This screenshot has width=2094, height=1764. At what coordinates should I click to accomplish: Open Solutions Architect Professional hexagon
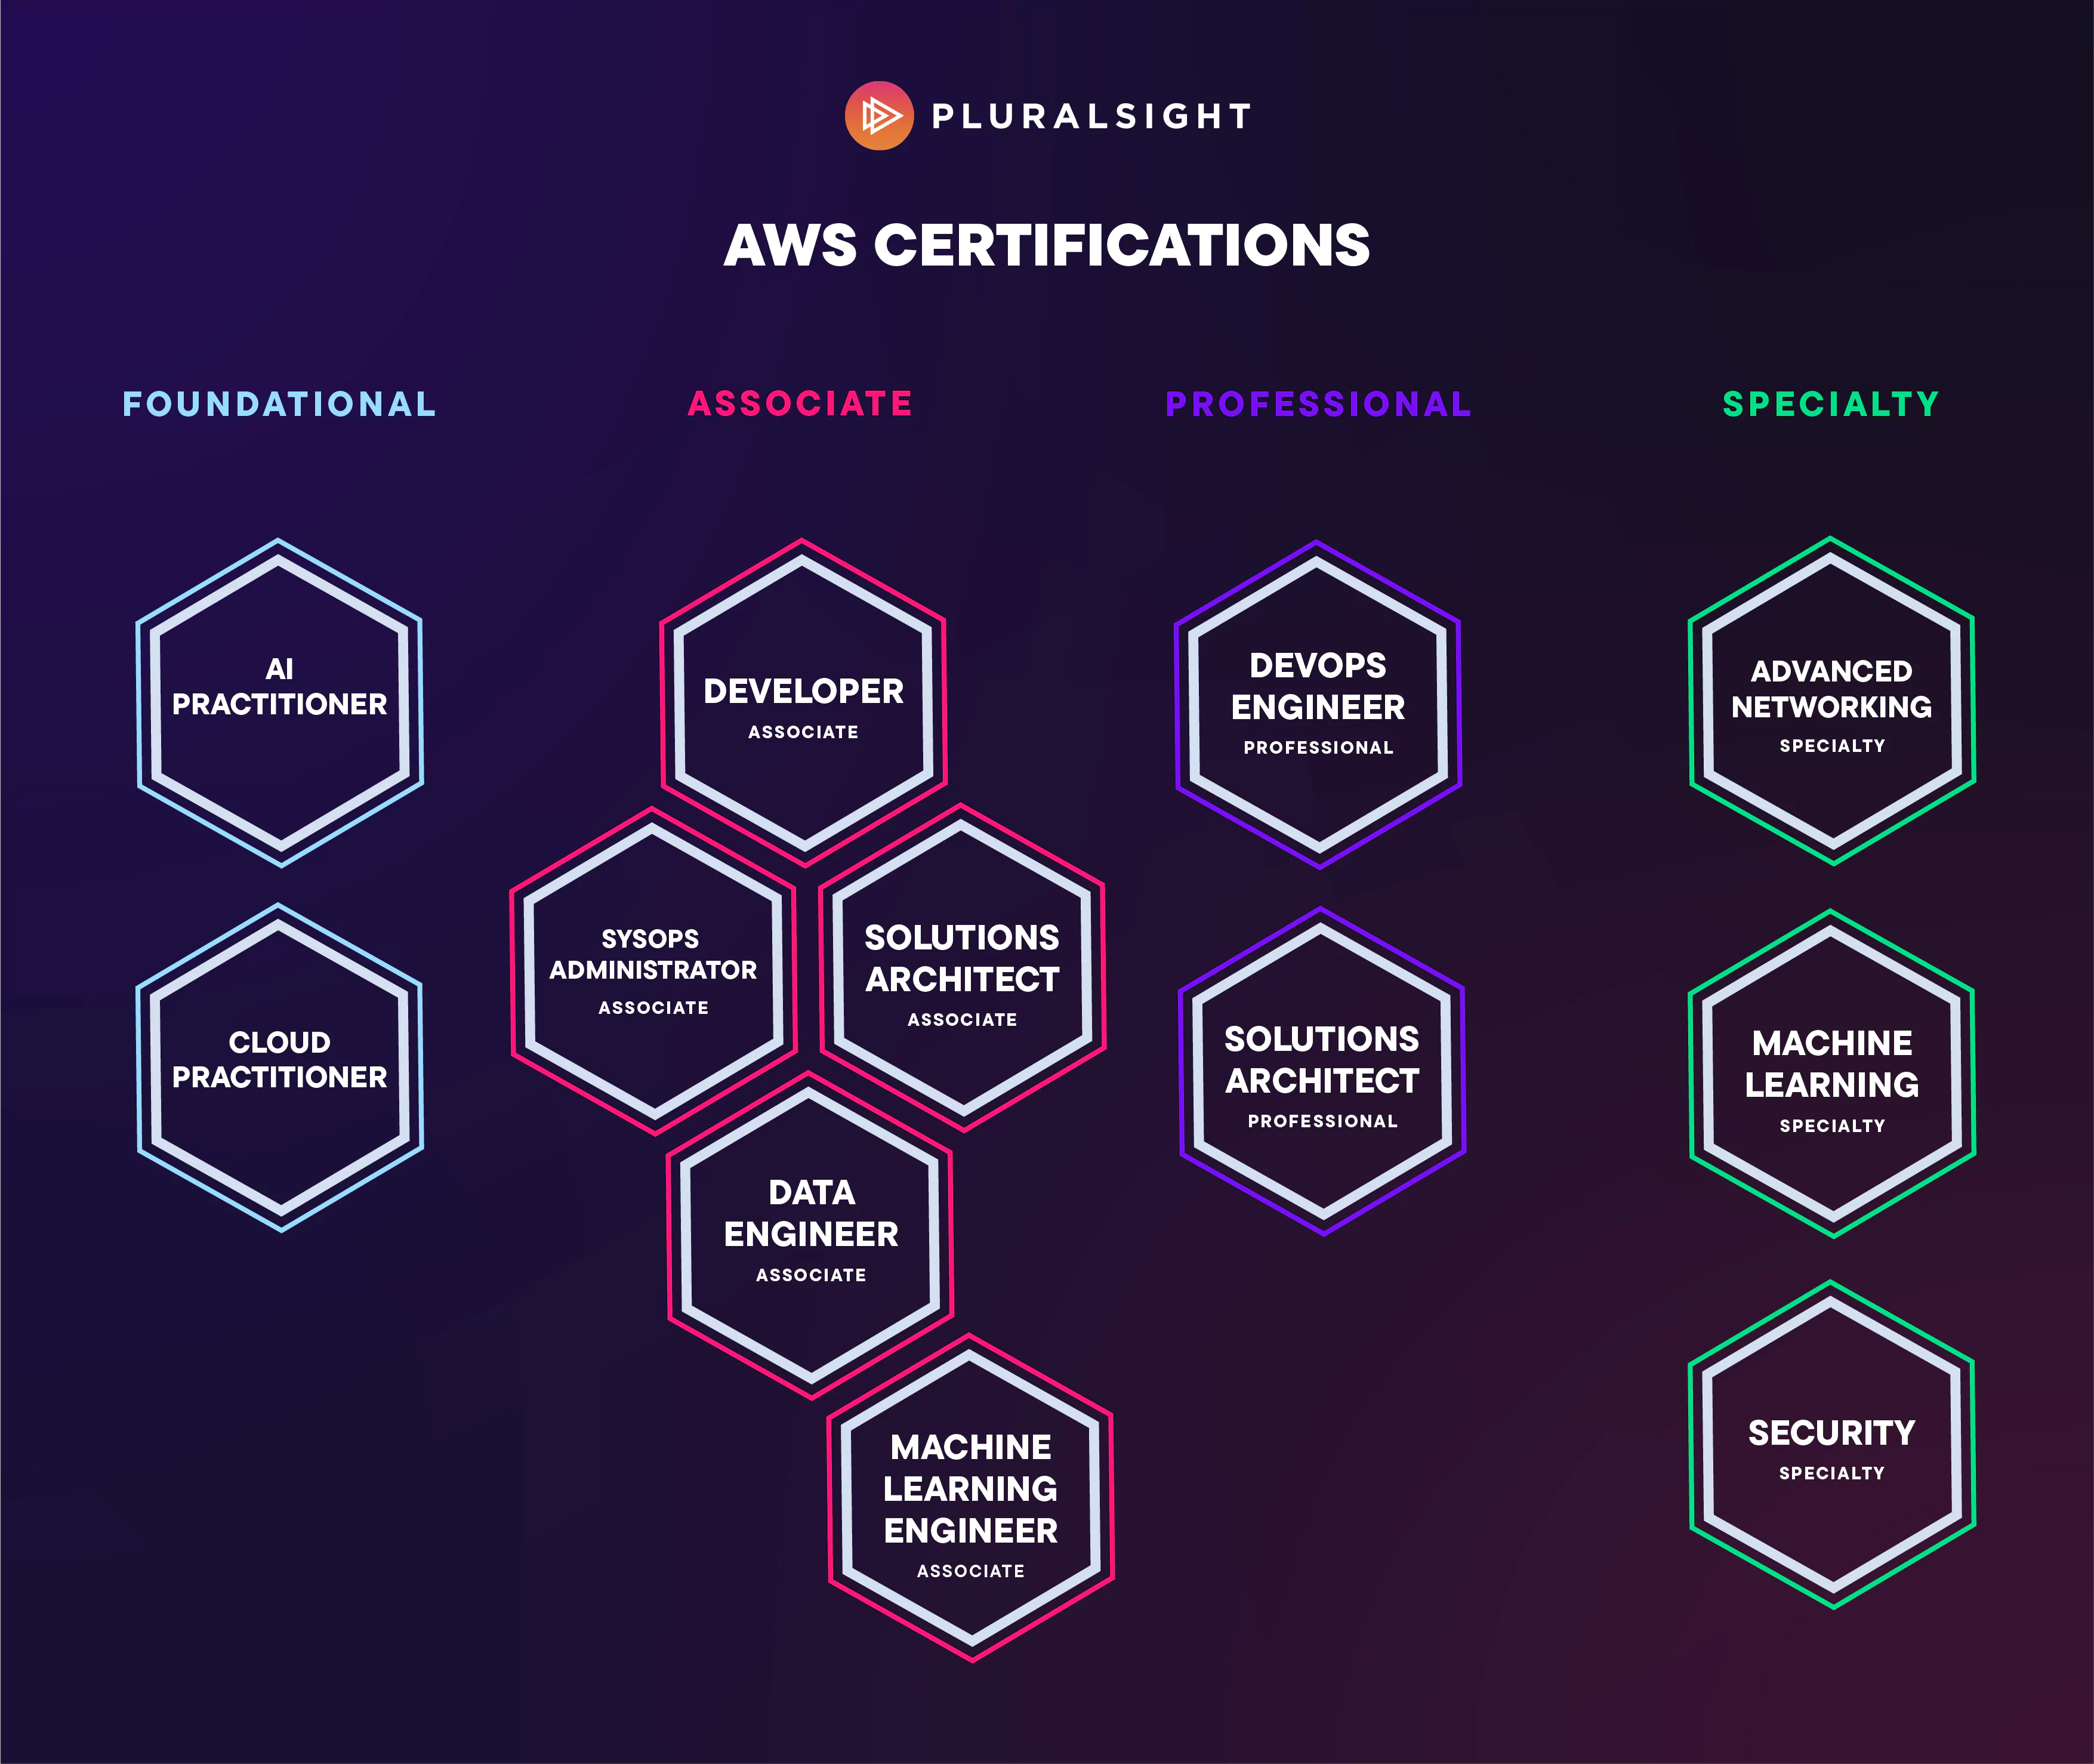tap(1322, 1071)
